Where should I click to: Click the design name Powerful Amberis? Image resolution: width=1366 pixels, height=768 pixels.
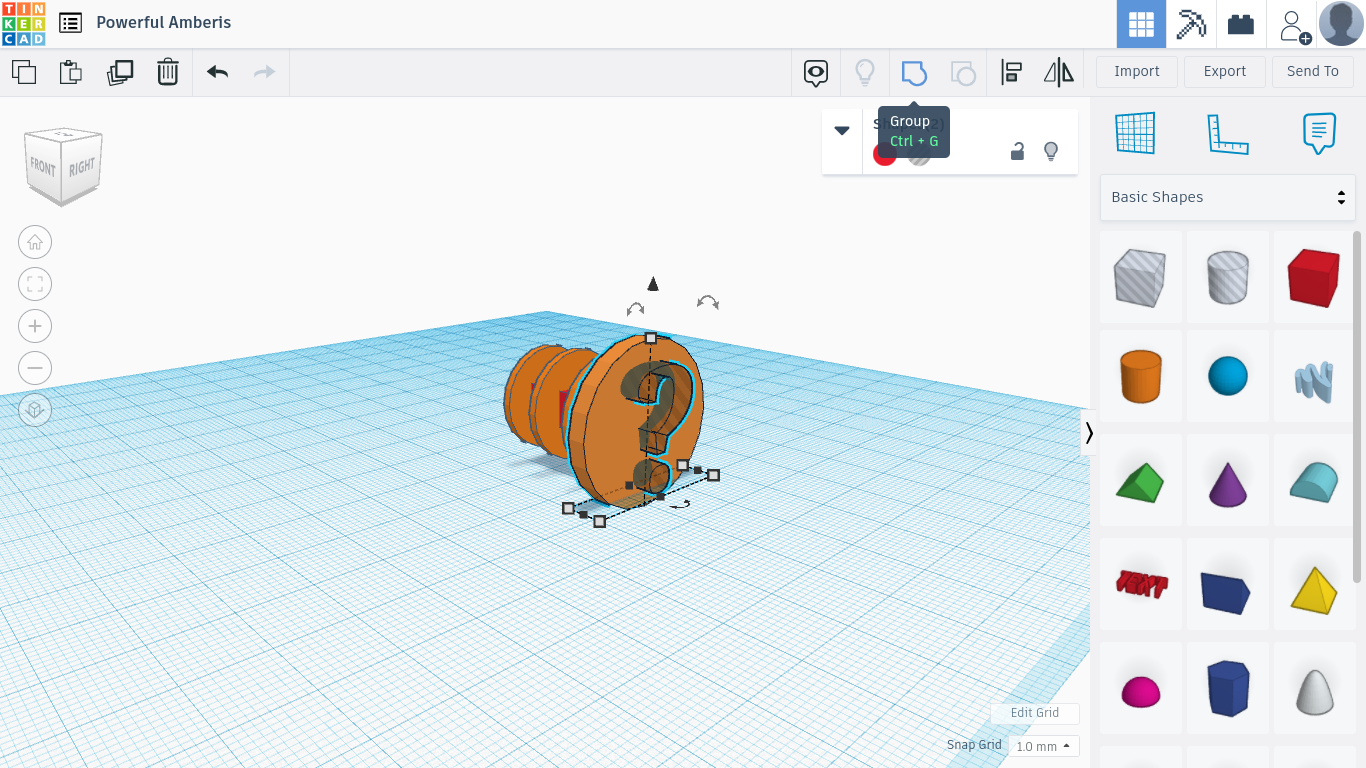(x=164, y=23)
